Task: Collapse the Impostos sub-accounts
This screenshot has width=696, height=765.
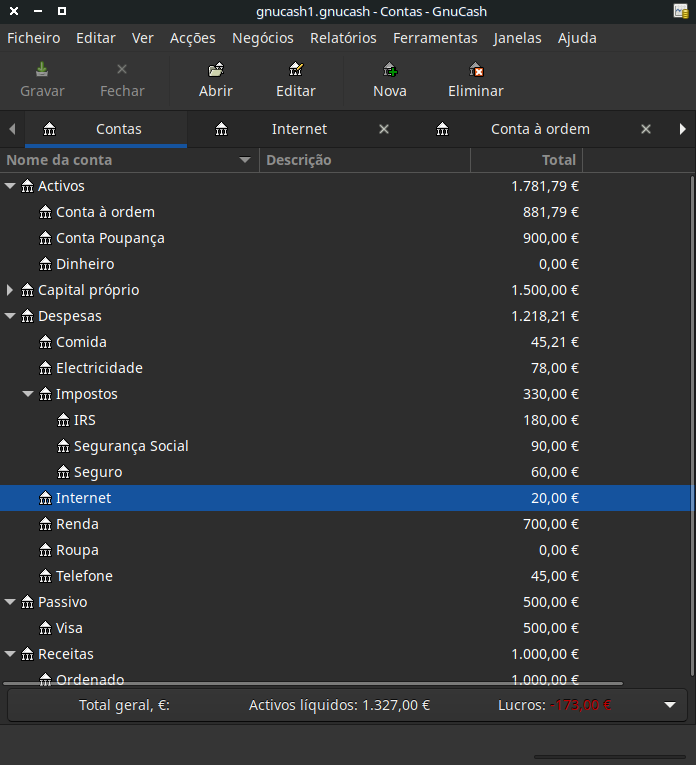Action: pos(28,394)
